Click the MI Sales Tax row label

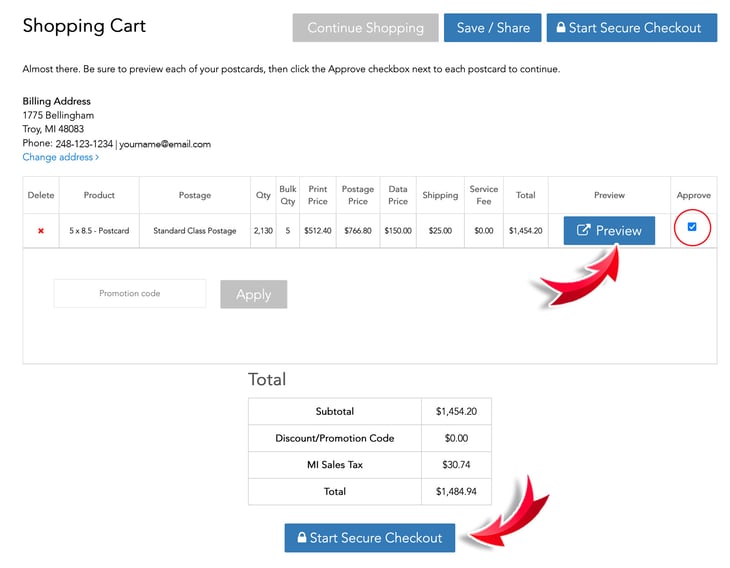334,465
